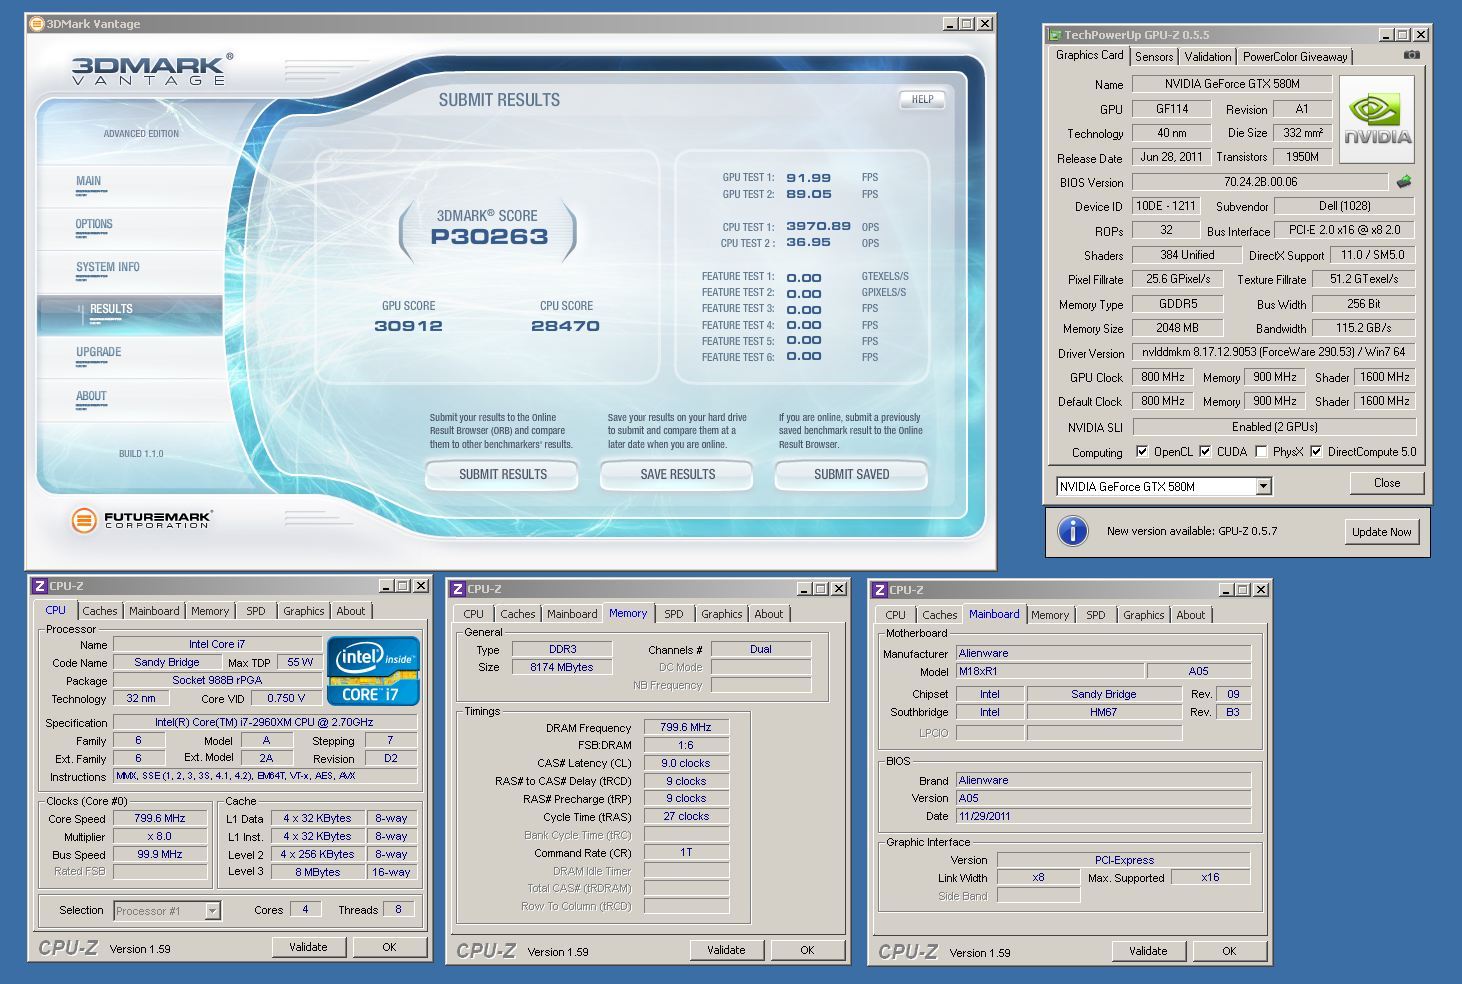Click Validate in CPU-Z Mainboard window

pos(1148,951)
